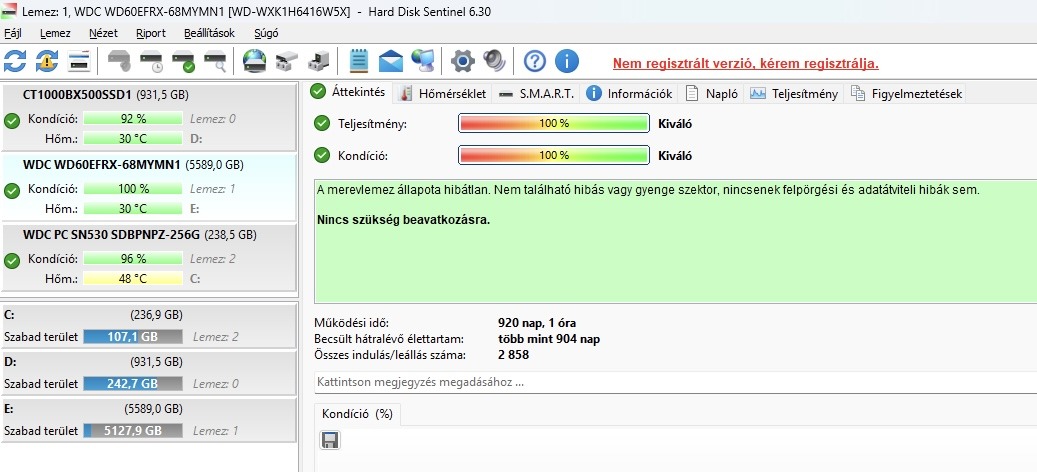1037x472 pixels.
Task: Click the grey disk with shield icon
Action: pos(120,61)
